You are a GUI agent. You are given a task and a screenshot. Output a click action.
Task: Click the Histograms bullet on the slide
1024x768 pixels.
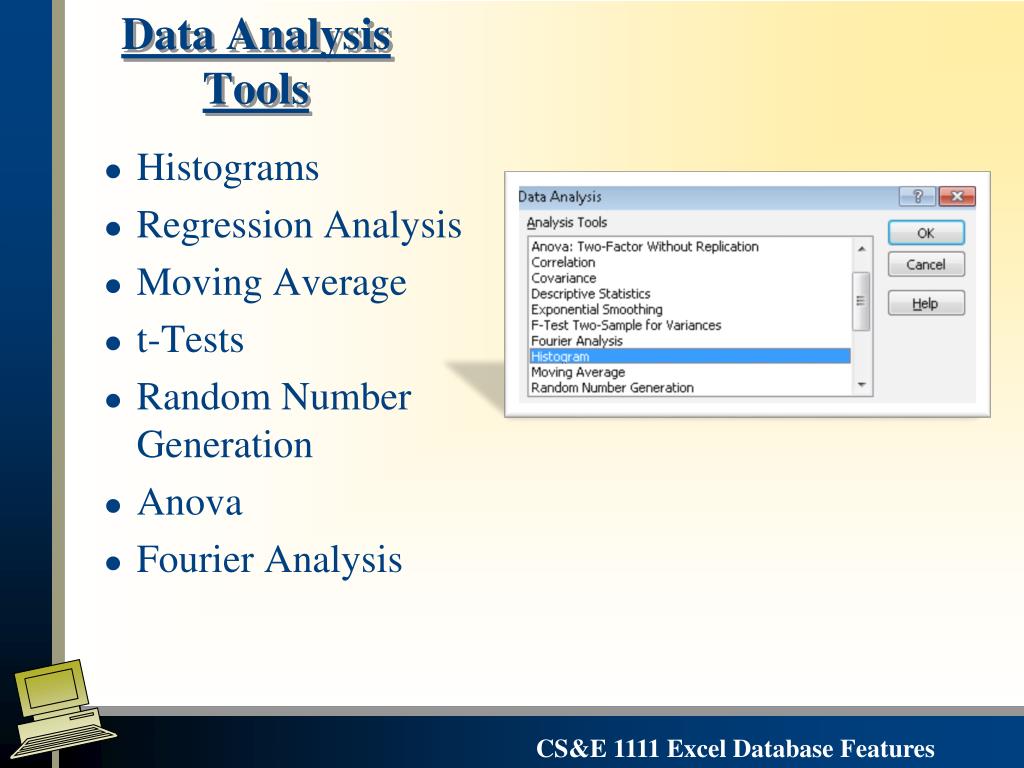click(x=228, y=168)
